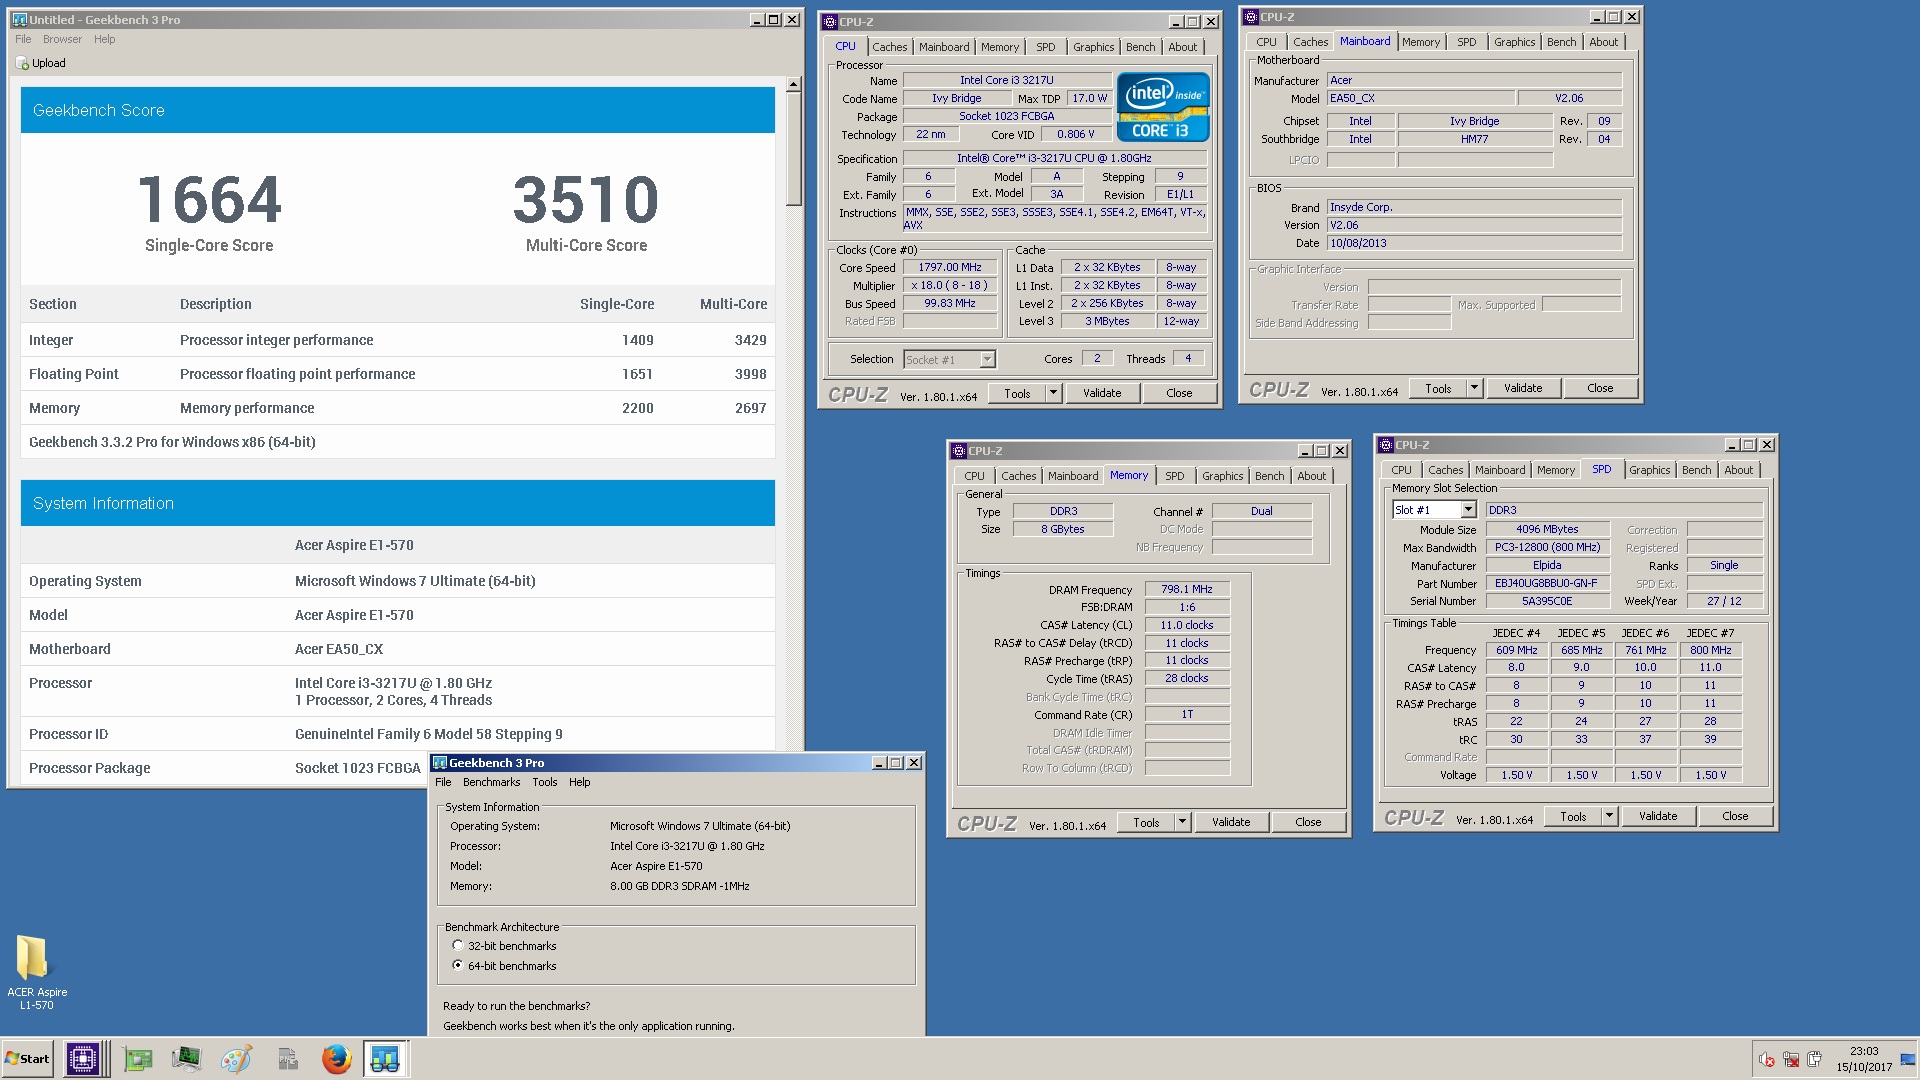Open the GPU-Z graphics card taskbar icon

click(138, 1059)
